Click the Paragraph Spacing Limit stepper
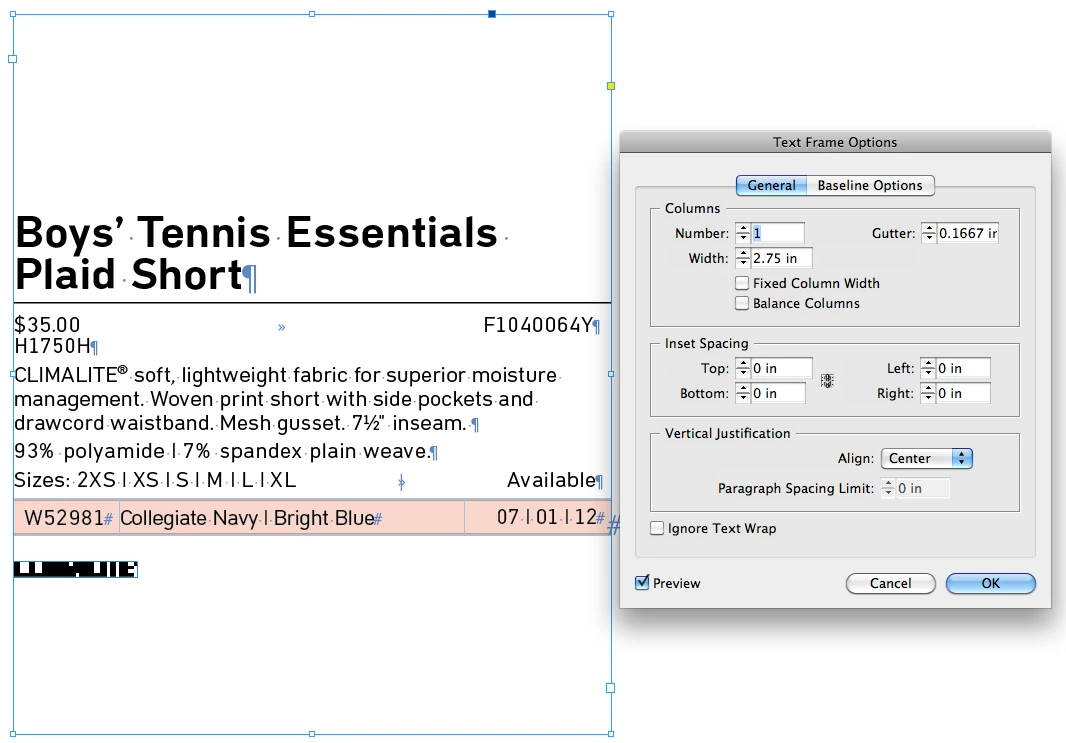1066x743 pixels. pyautogui.click(x=888, y=488)
